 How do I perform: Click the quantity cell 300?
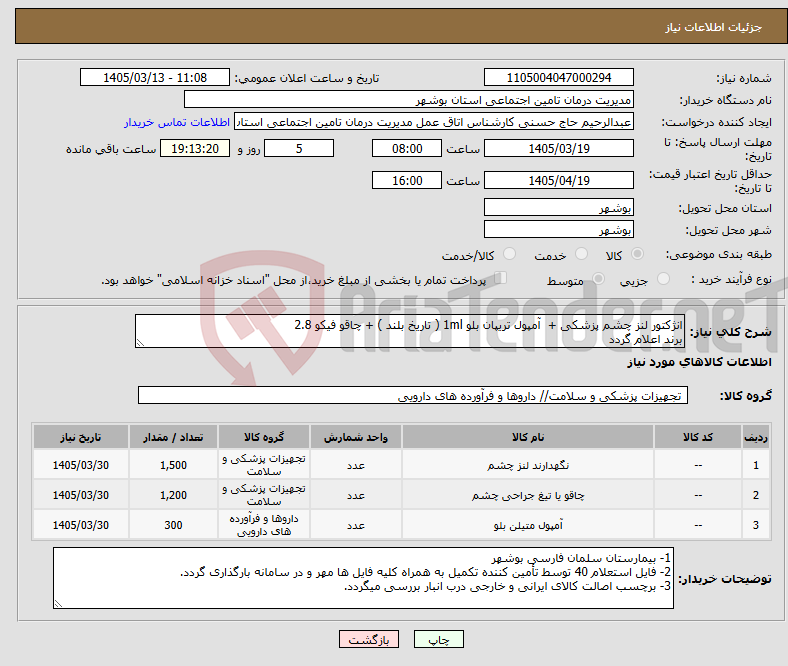point(173,525)
